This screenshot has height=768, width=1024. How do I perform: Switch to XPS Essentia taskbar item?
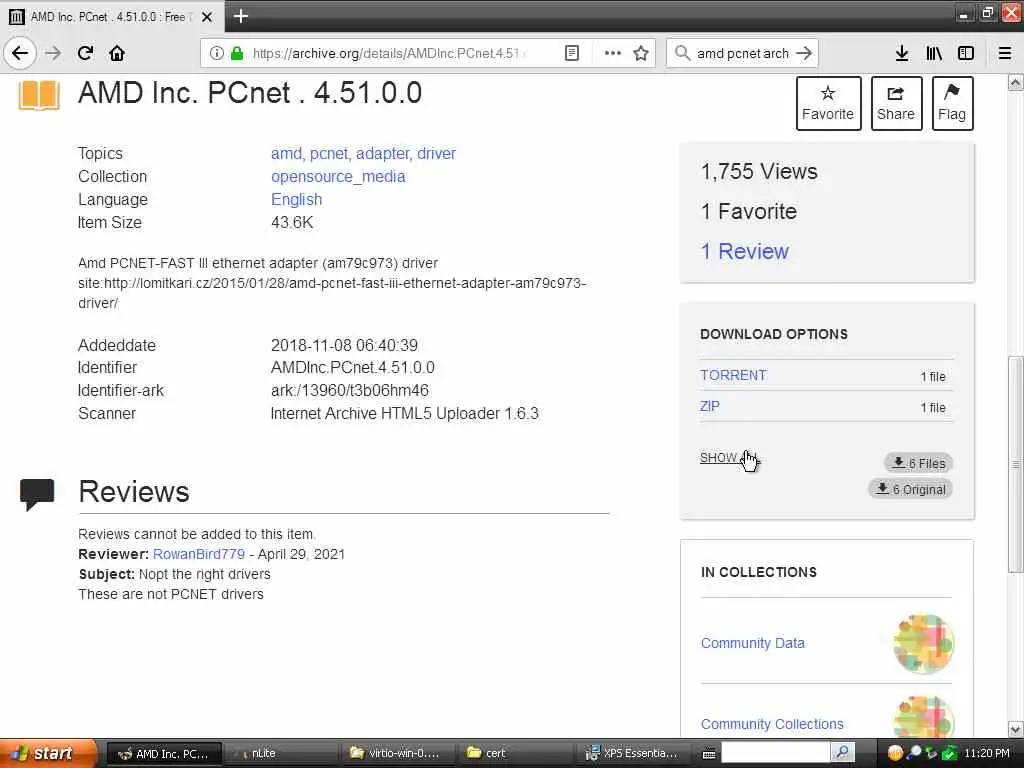pos(632,754)
